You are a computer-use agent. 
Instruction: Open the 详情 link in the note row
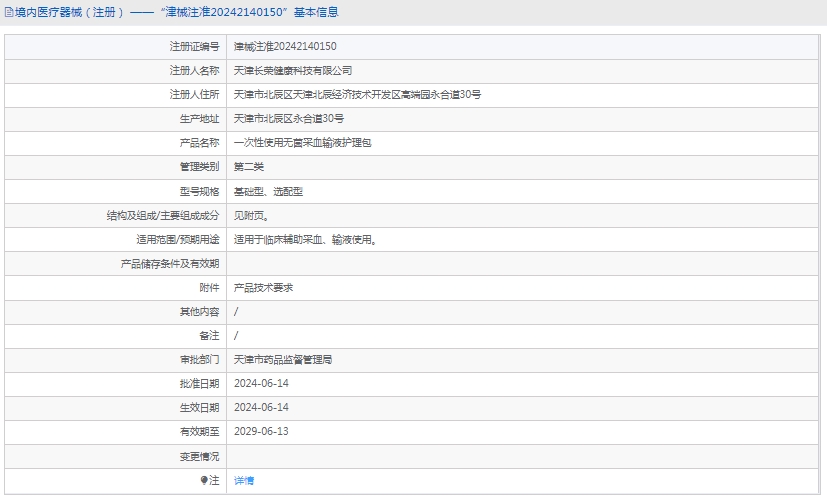244,480
